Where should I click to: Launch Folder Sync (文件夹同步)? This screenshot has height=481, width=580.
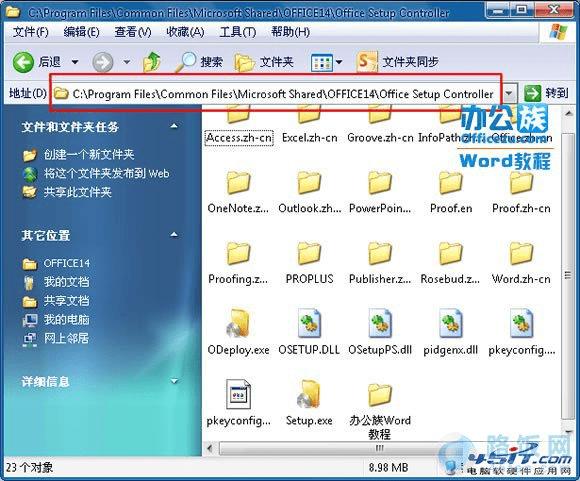pyautogui.click(x=398, y=61)
